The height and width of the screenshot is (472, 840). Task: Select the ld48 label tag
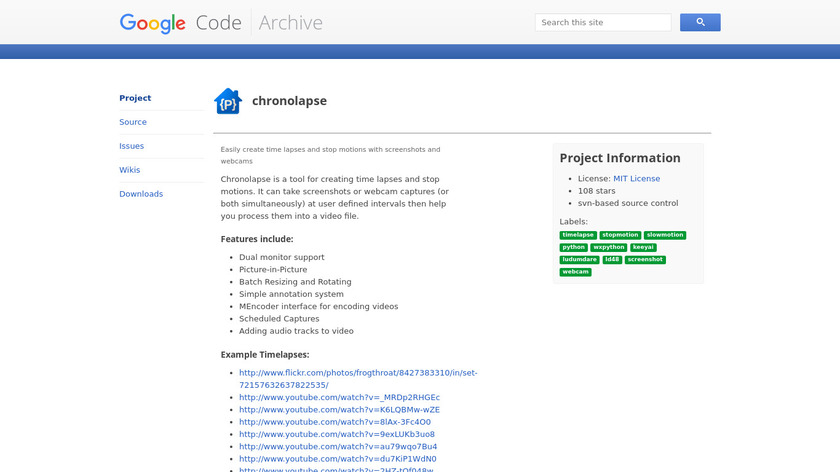point(612,260)
